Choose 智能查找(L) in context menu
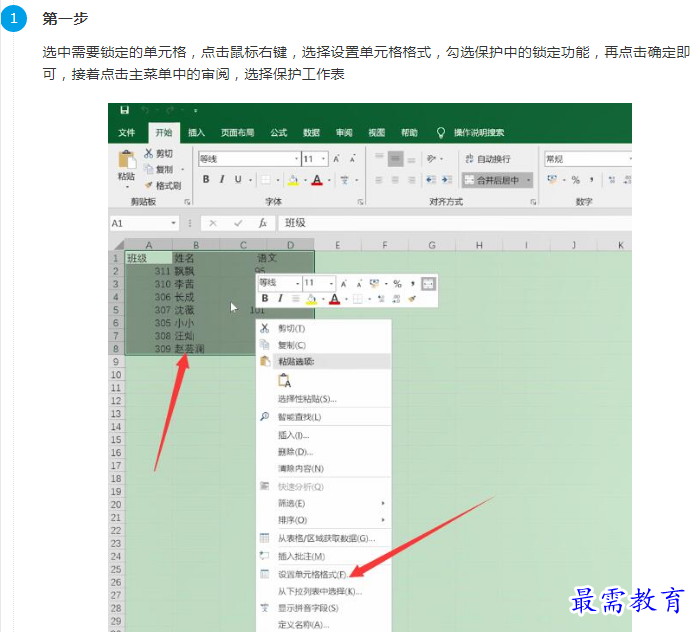693x632 pixels. [x=324, y=417]
